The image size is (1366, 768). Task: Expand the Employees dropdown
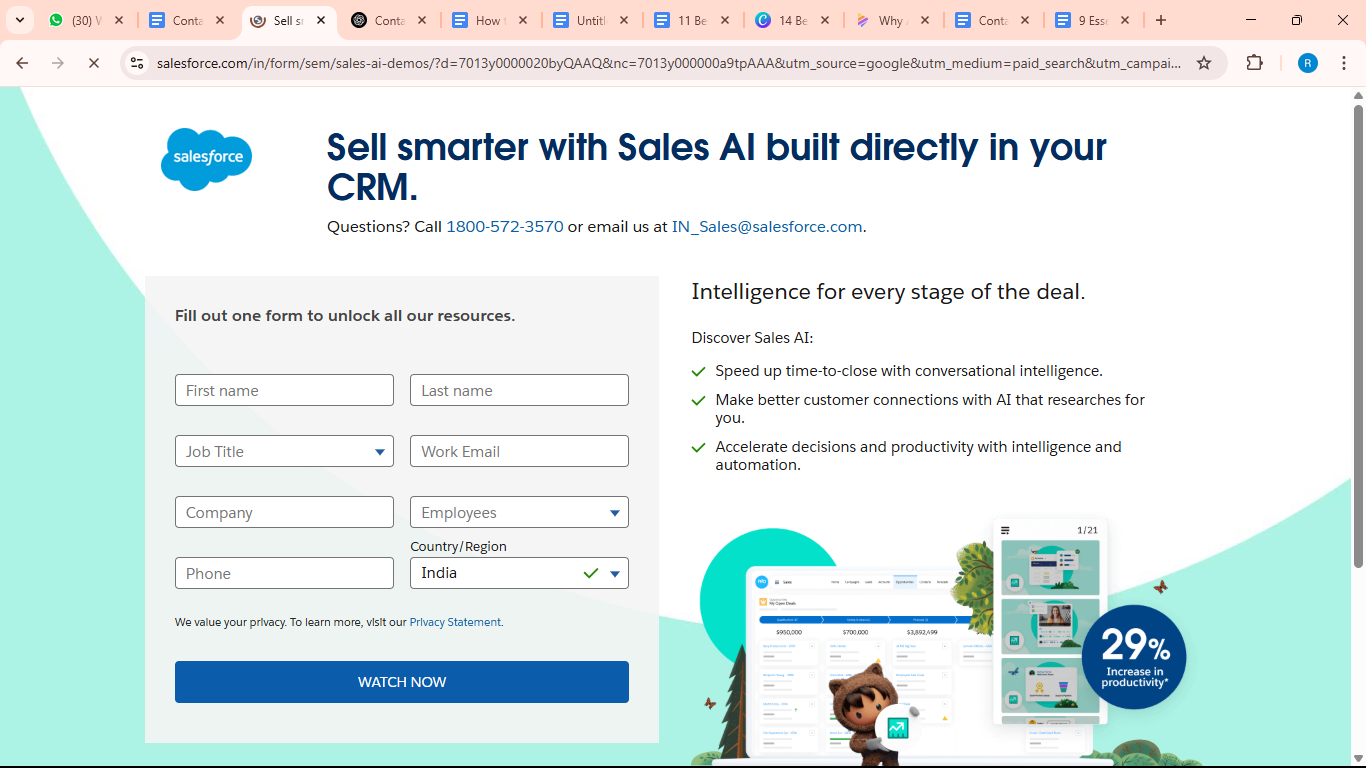coord(519,512)
